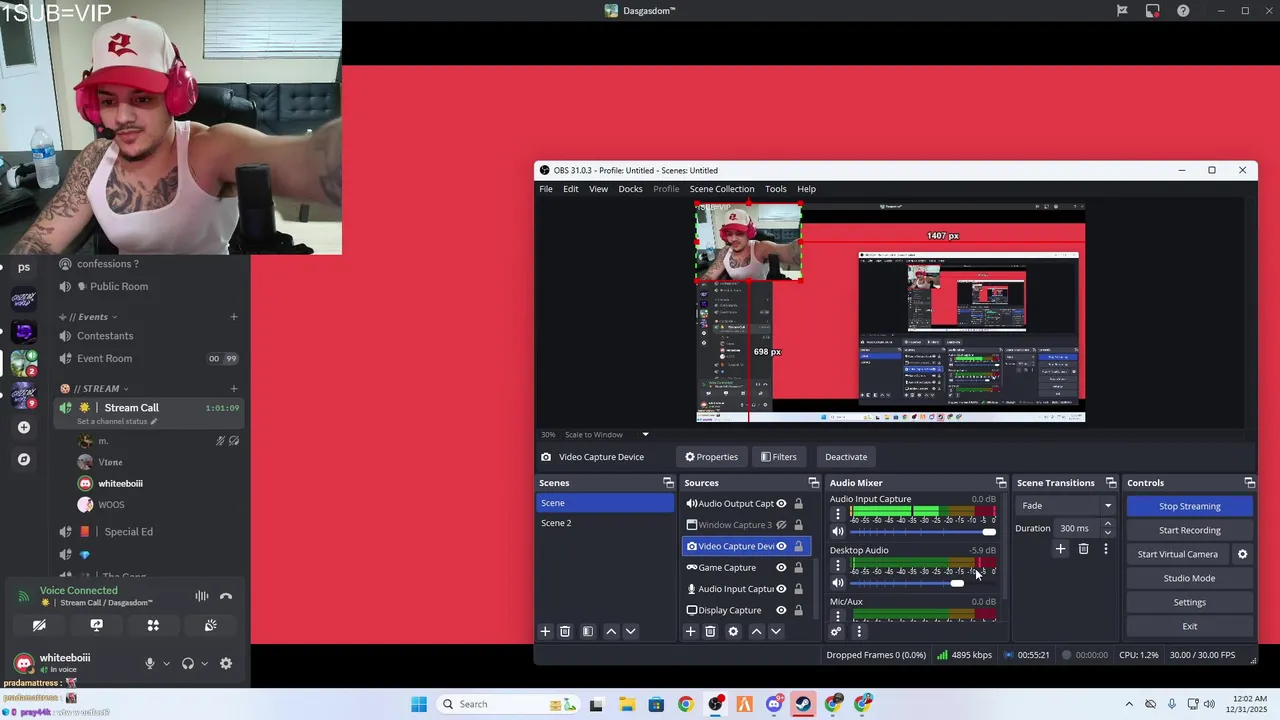Open Audio Mixer three-dot menu at panel bottom
Image resolution: width=1280 pixels, height=720 pixels.
click(x=858, y=632)
